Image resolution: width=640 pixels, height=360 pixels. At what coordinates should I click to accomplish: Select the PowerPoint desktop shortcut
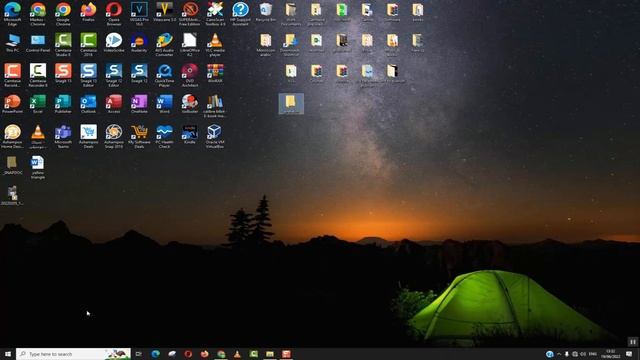[x=12, y=104]
